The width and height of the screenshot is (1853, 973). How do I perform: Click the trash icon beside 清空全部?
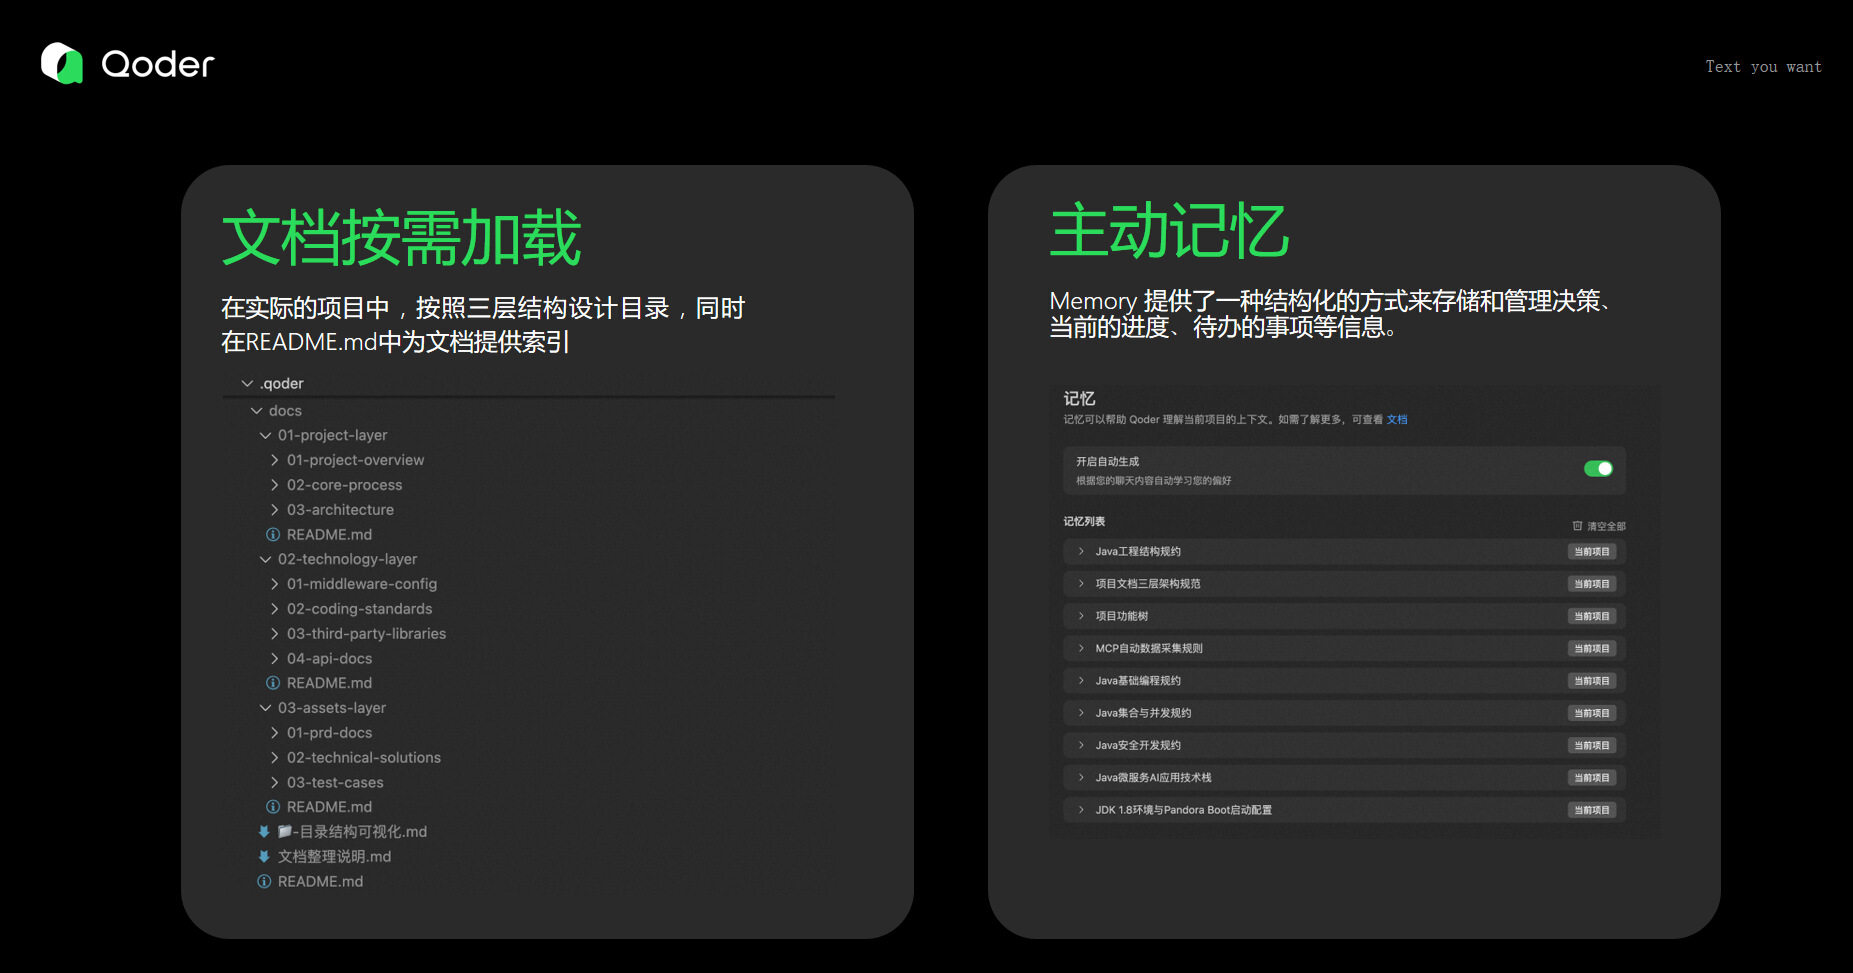[x=1577, y=525]
